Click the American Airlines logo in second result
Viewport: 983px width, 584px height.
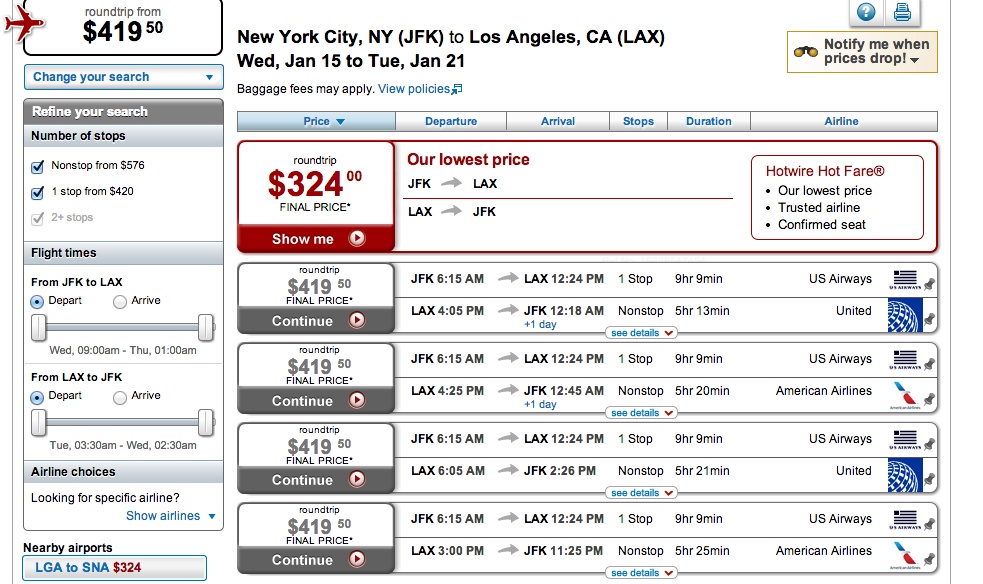point(905,395)
